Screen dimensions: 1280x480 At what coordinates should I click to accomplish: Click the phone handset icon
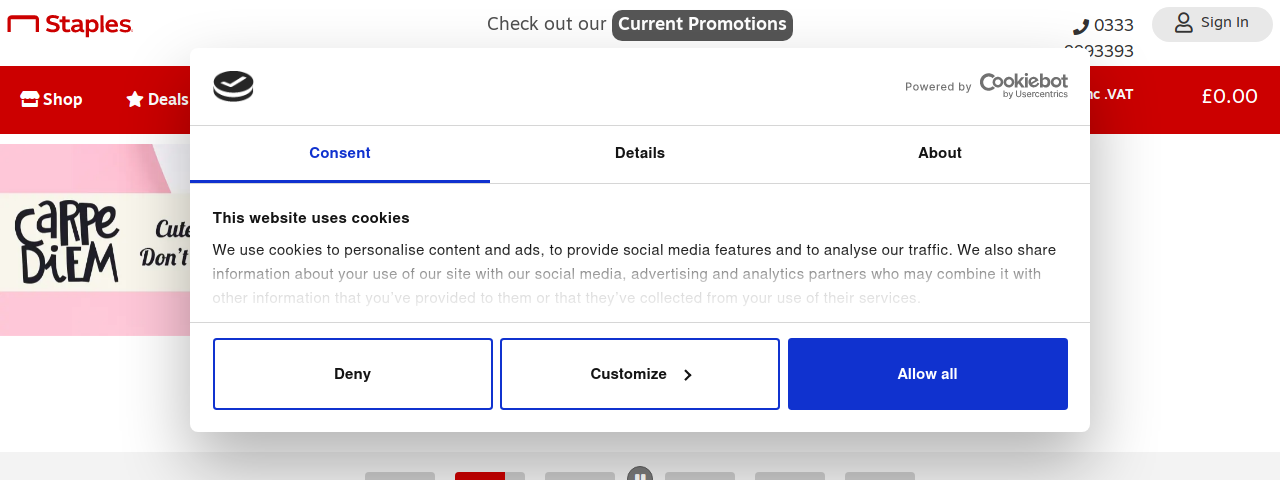(x=1081, y=27)
